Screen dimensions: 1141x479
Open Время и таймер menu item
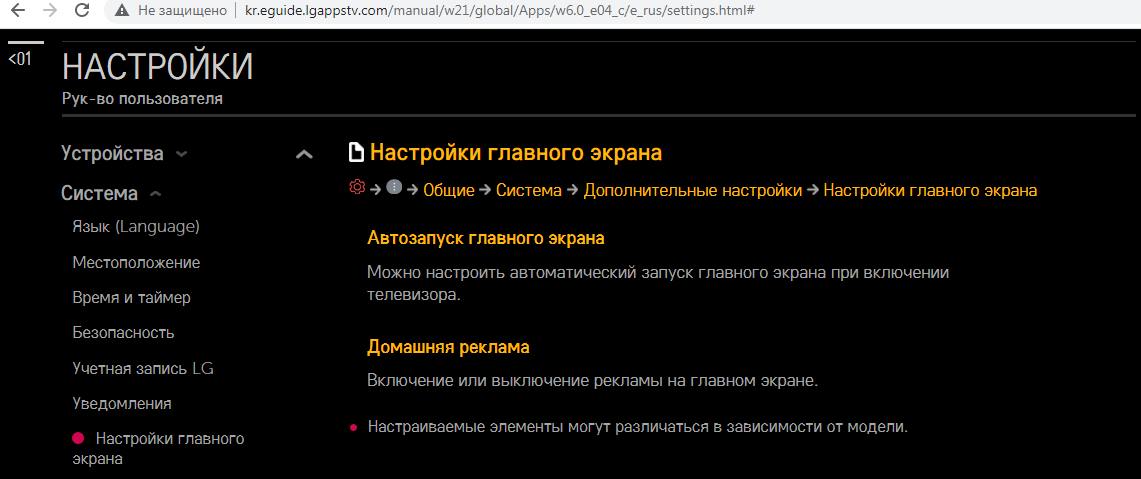click(x=132, y=298)
